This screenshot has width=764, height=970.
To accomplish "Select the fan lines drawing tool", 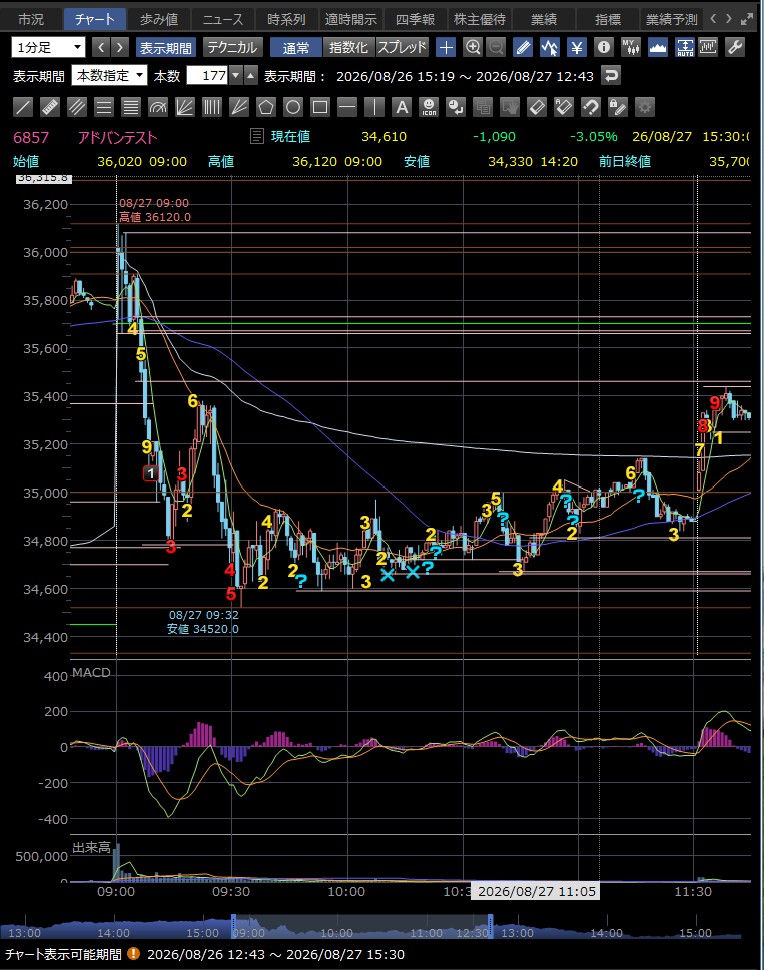I will [185, 107].
